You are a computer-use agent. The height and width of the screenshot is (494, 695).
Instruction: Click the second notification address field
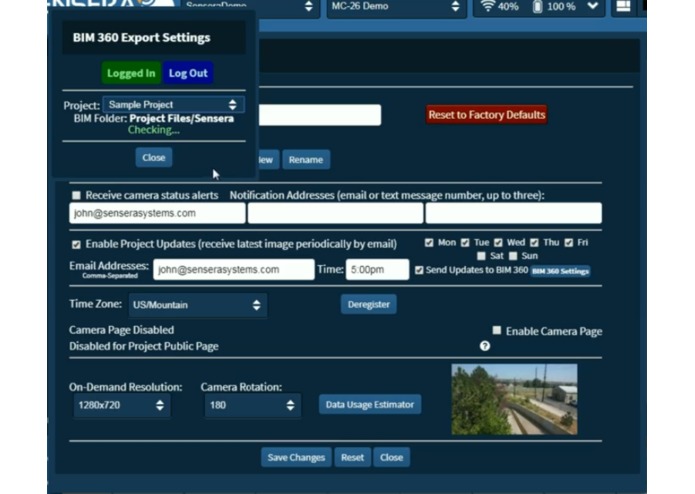(336, 213)
